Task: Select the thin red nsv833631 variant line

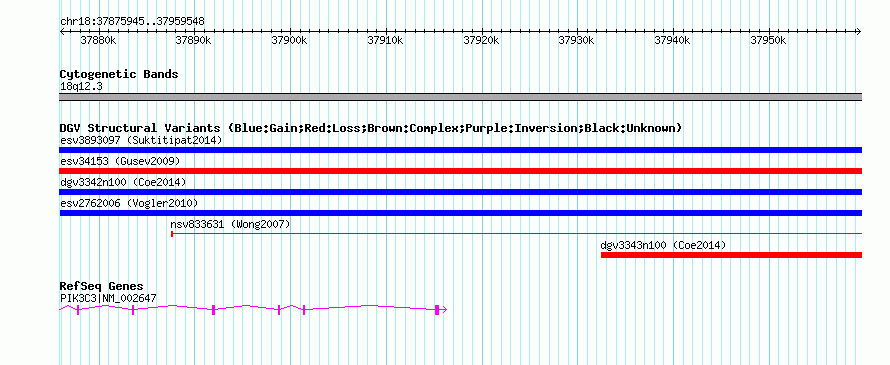Action: 517,233
